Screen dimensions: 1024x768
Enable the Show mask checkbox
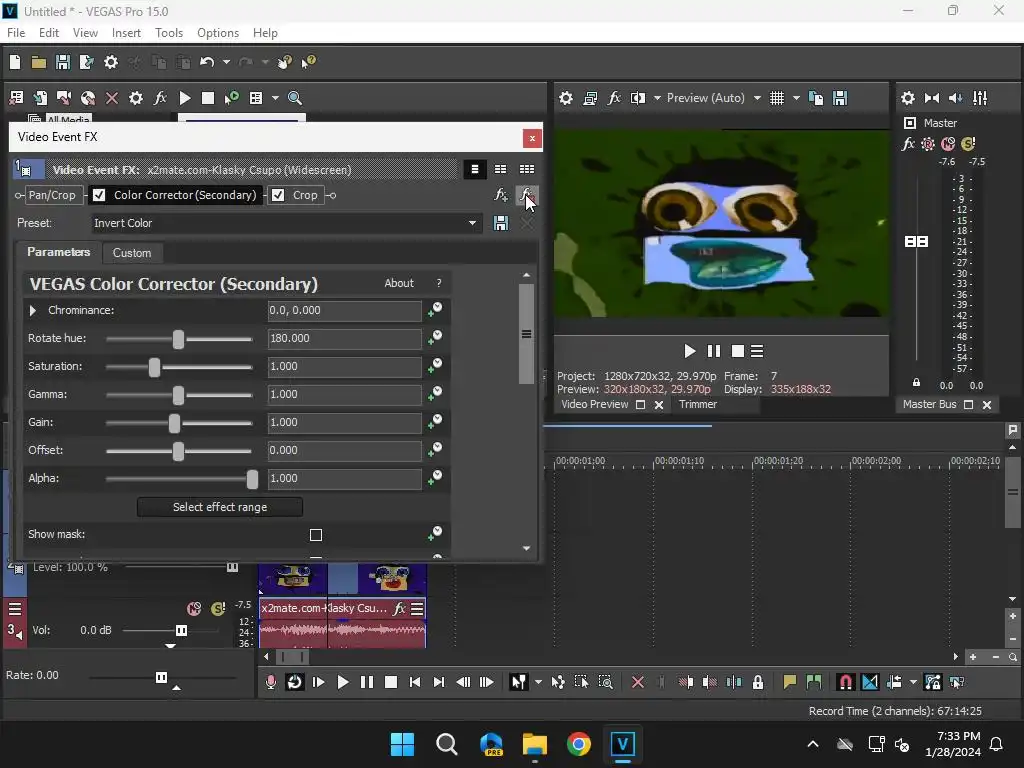pos(316,535)
